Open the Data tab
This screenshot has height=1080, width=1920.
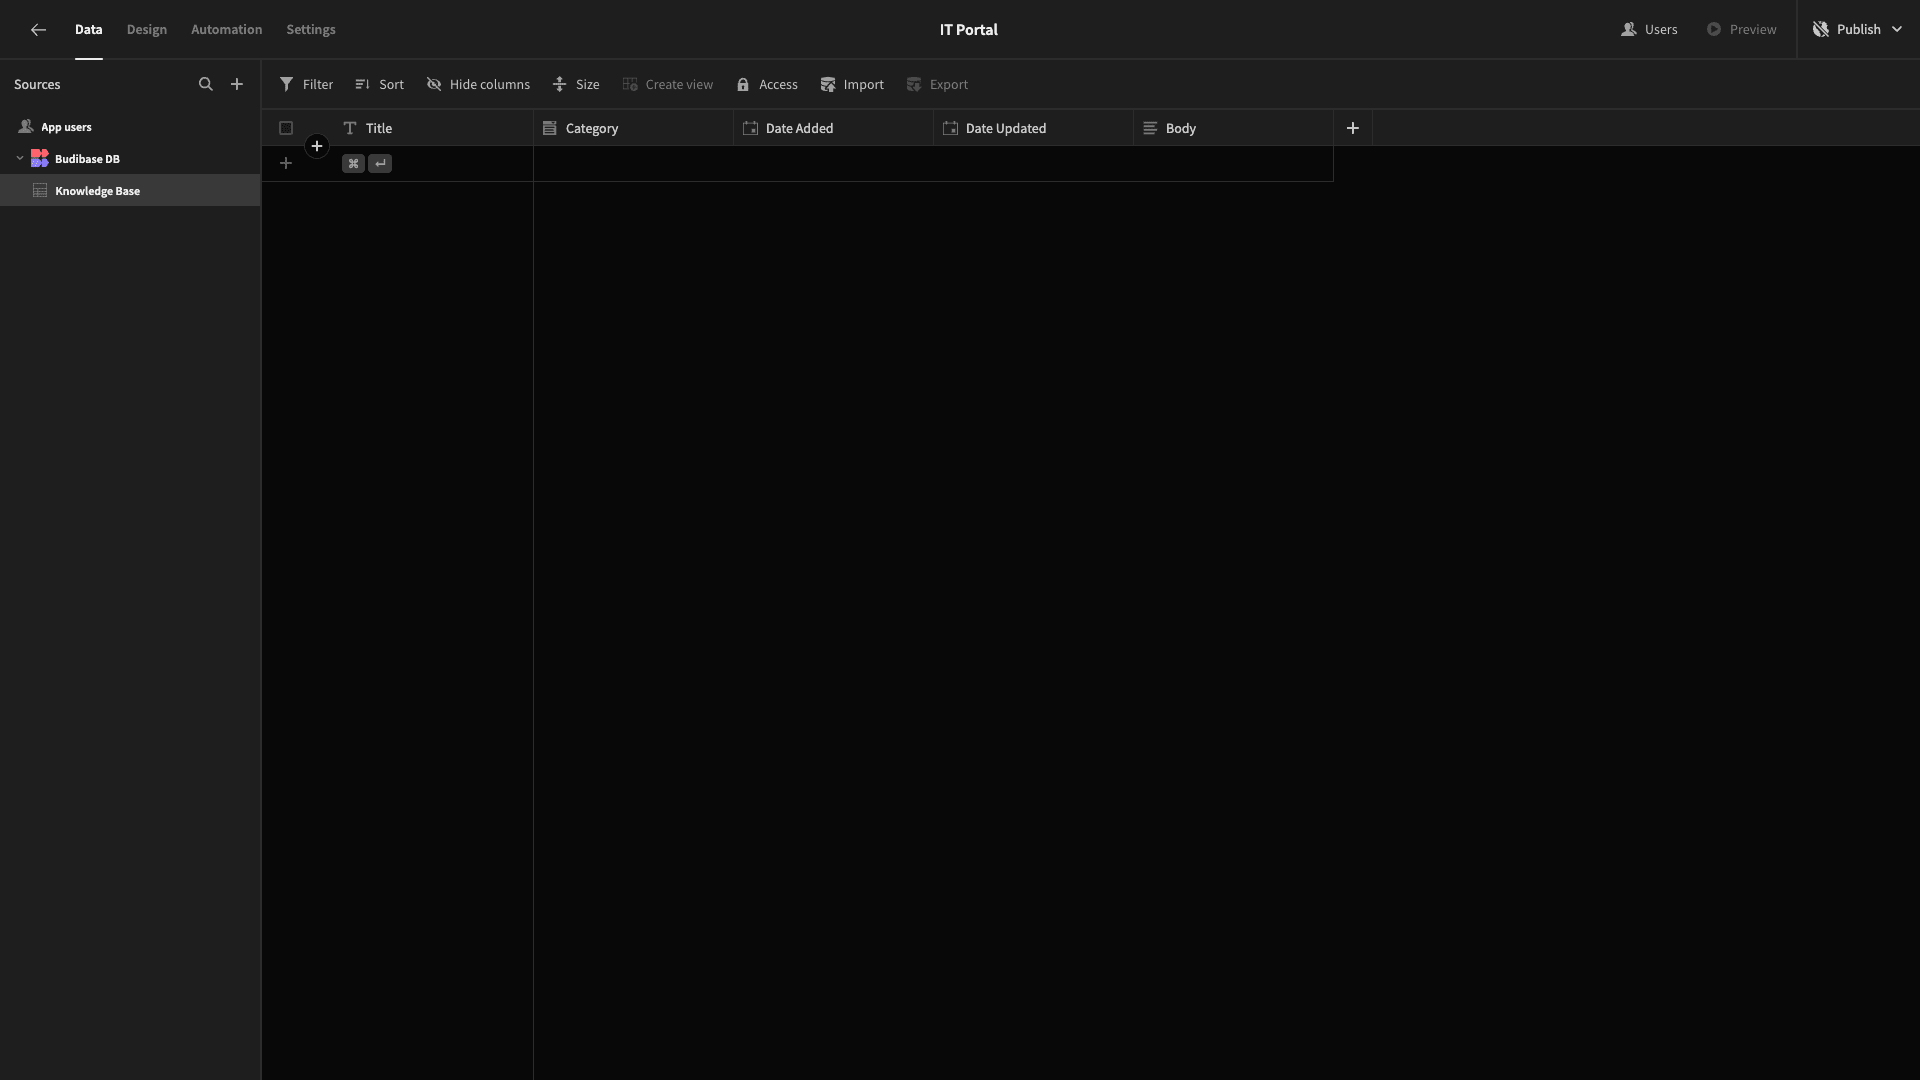[88, 30]
